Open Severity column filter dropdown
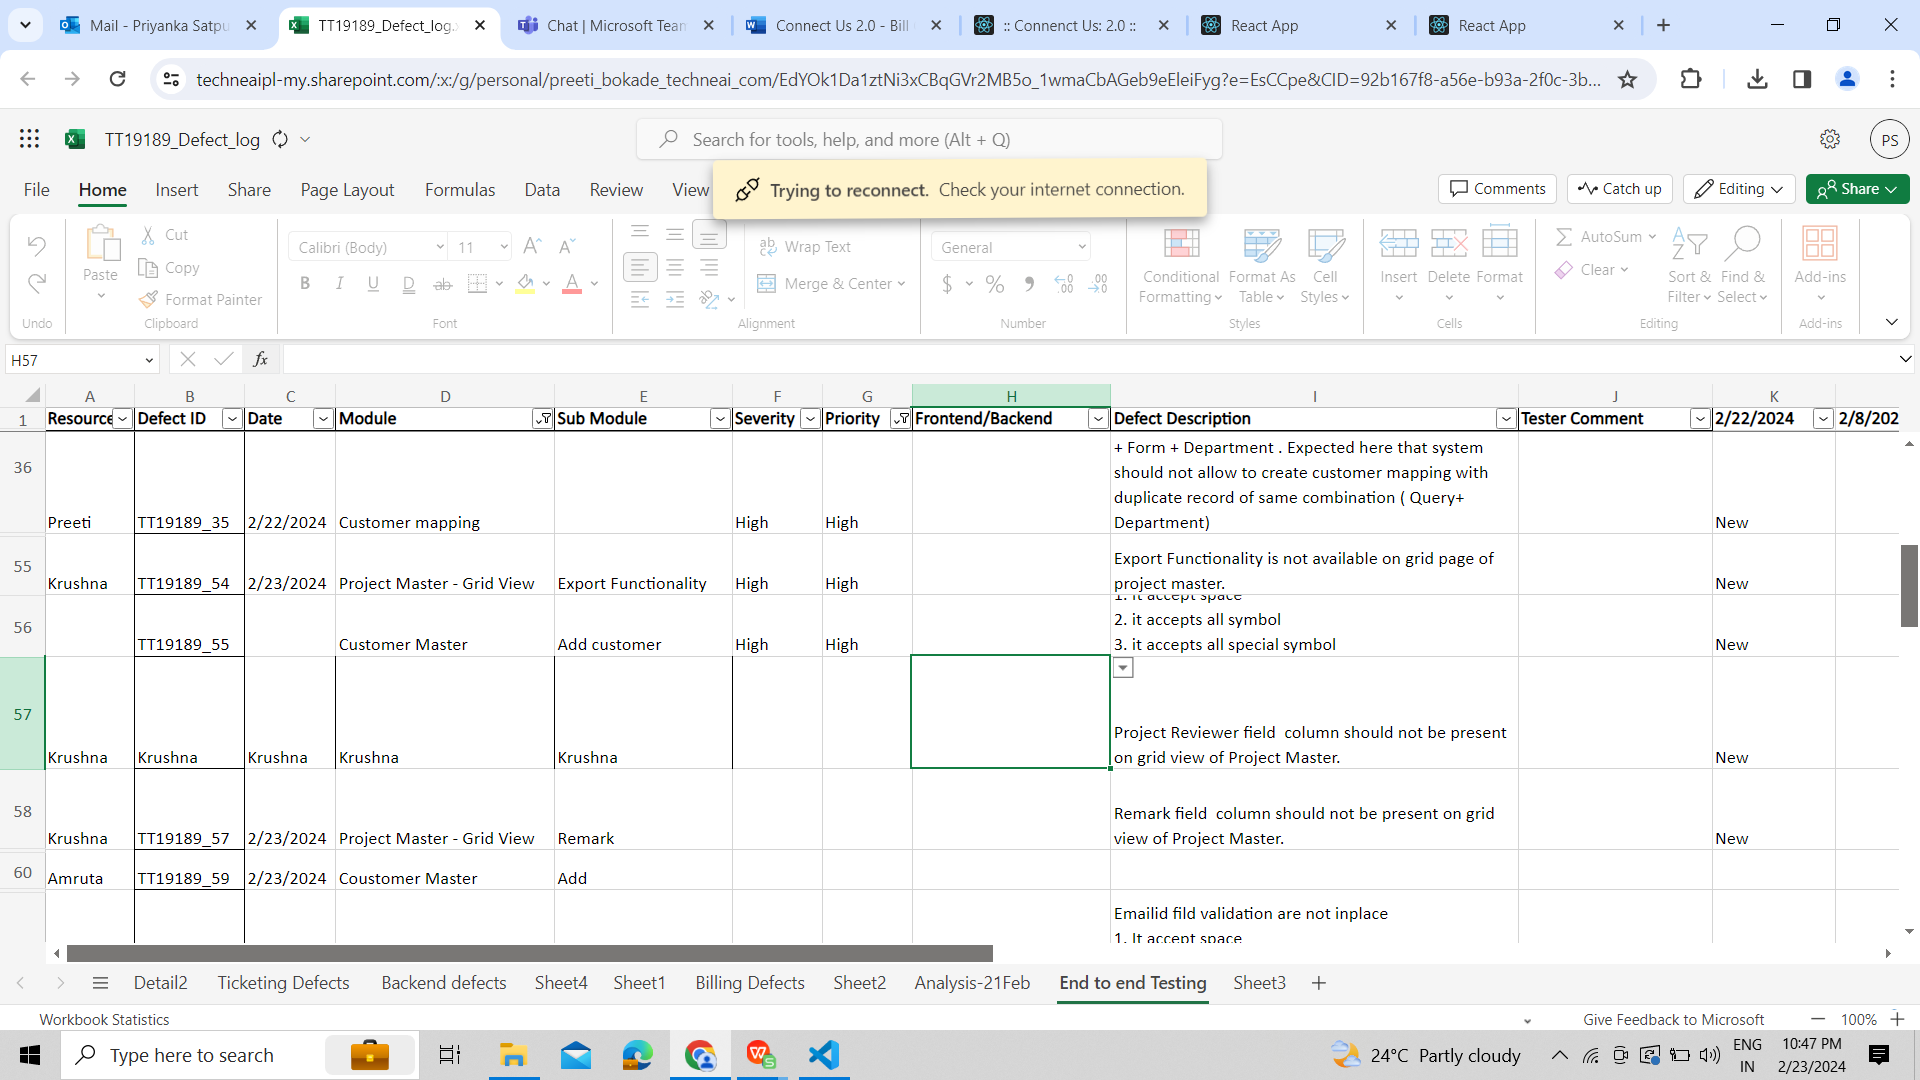Viewport: 1920px width, 1080px height. 811,419
